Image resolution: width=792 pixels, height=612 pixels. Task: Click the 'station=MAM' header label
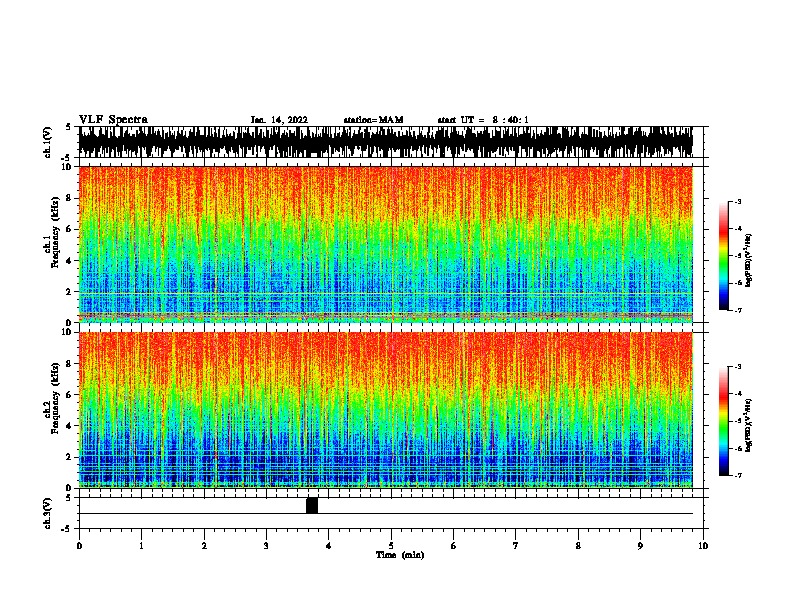coord(373,120)
